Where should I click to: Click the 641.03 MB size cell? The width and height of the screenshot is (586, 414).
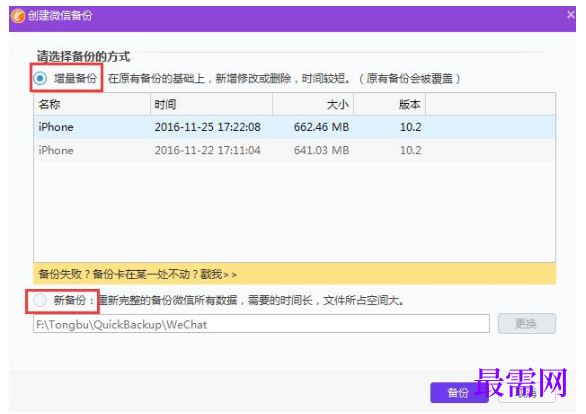pos(321,150)
